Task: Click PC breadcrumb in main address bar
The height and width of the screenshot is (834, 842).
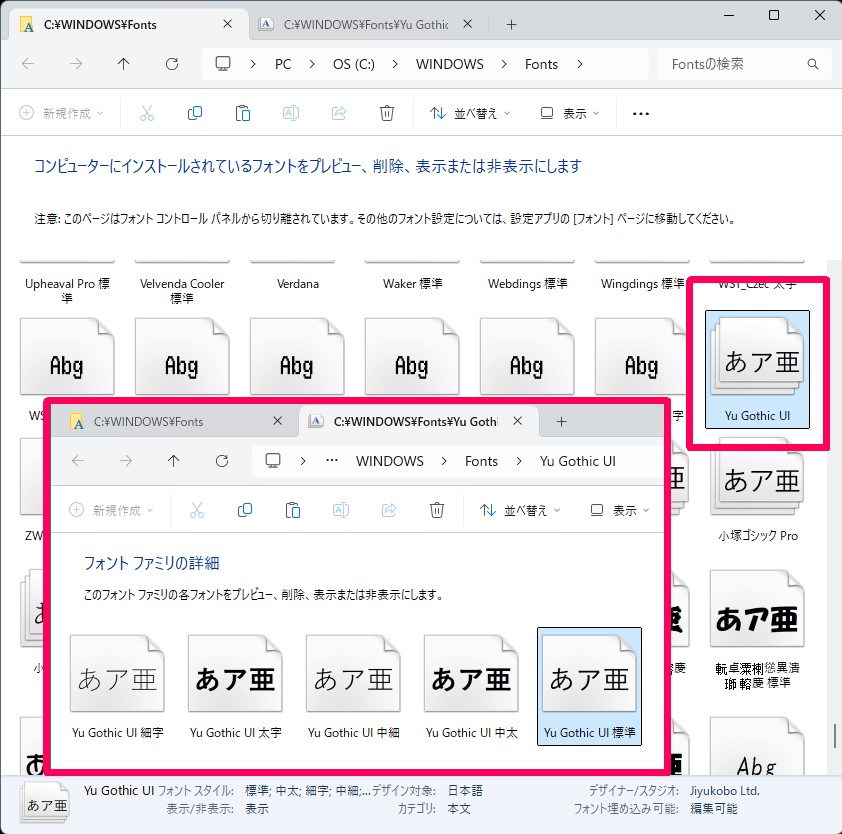Action: [x=283, y=64]
